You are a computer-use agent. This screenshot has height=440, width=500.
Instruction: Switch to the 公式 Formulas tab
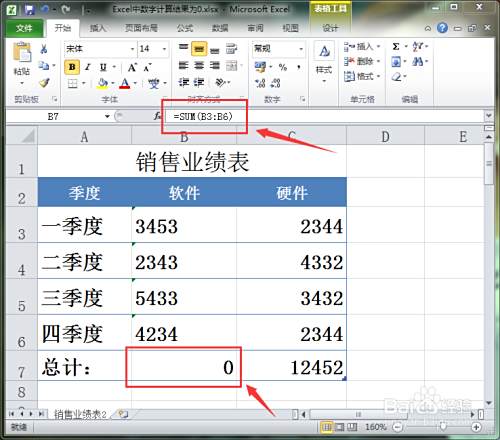coord(185,28)
